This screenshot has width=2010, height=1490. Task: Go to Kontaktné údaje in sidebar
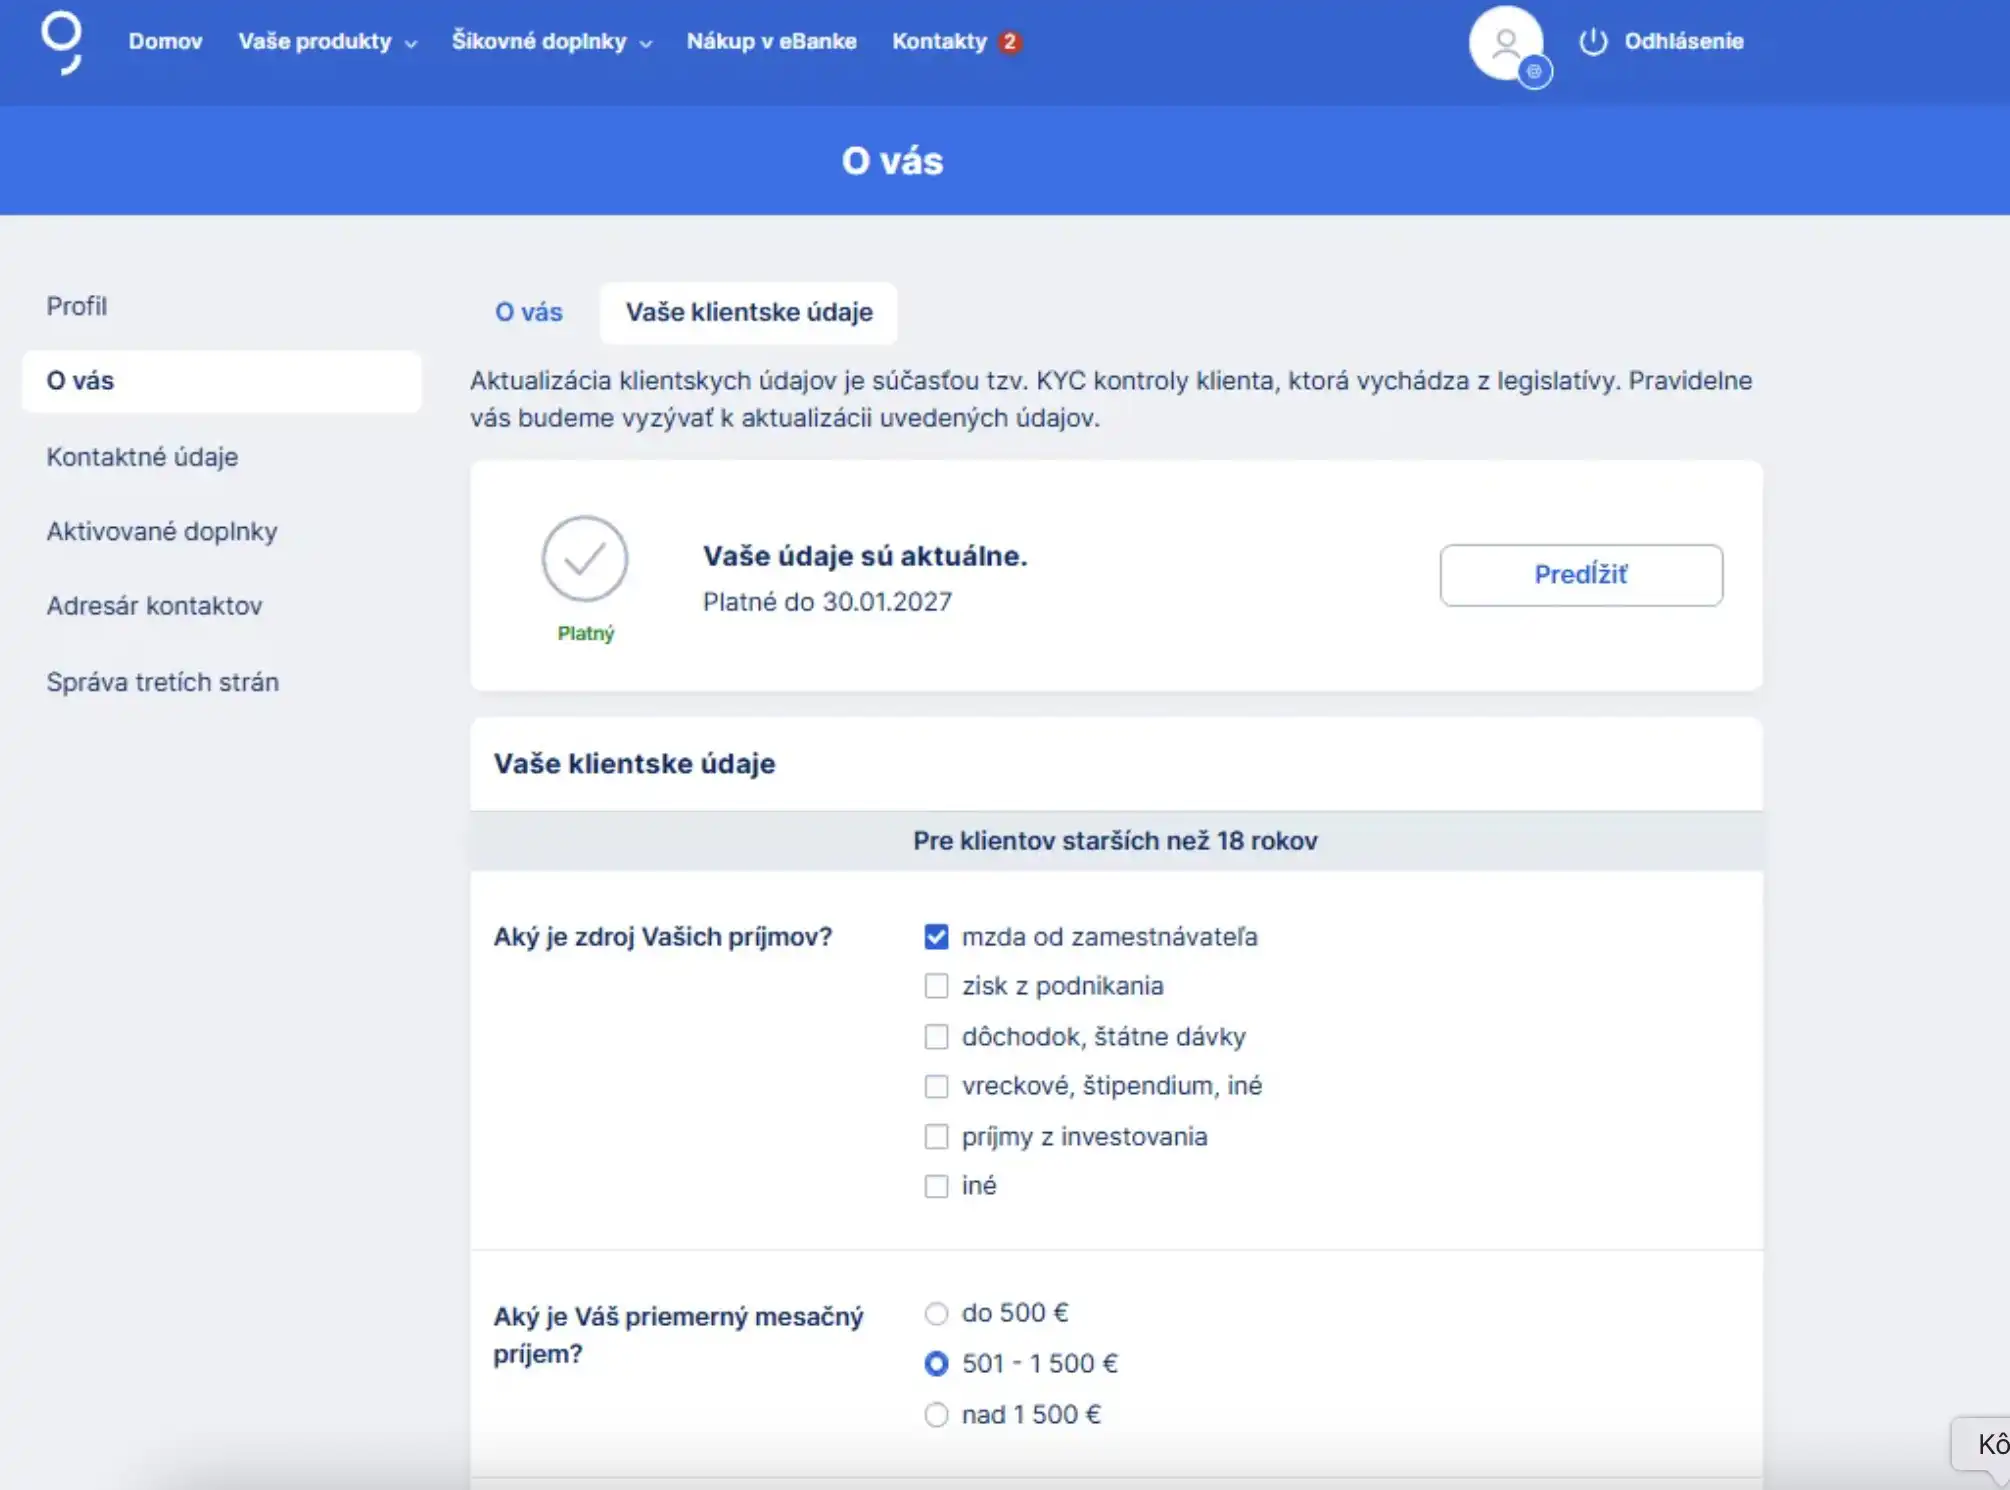(142, 457)
